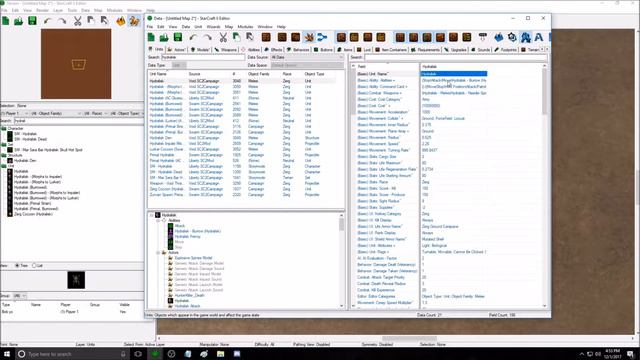Click New document icon in Data editor toolbar
This screenshot has height=360, width=640.
(x=151, y=37)
